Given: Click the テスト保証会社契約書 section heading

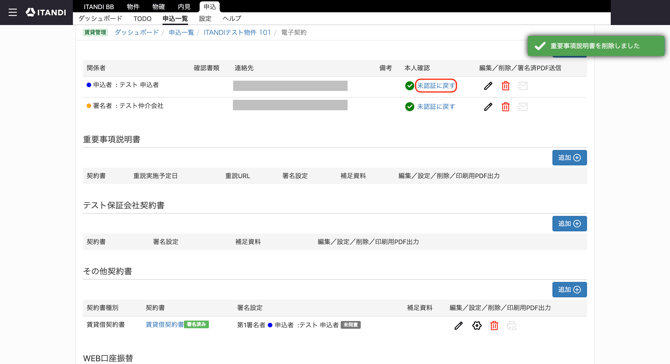Looking at the screenshot, I should (123, 205).
